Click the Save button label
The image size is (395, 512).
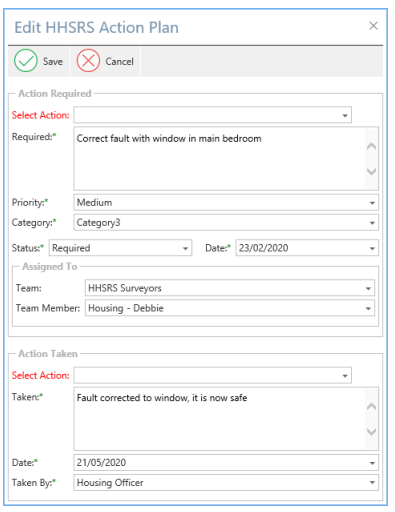point(53,61)
